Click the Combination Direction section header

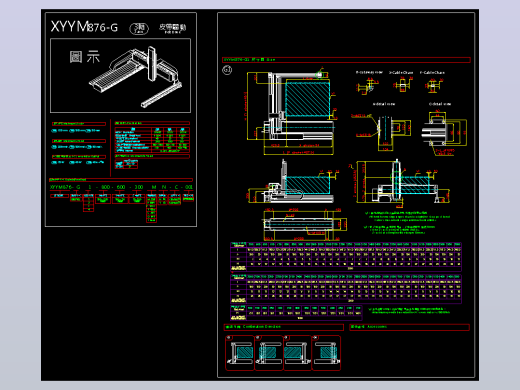point(284,327)
